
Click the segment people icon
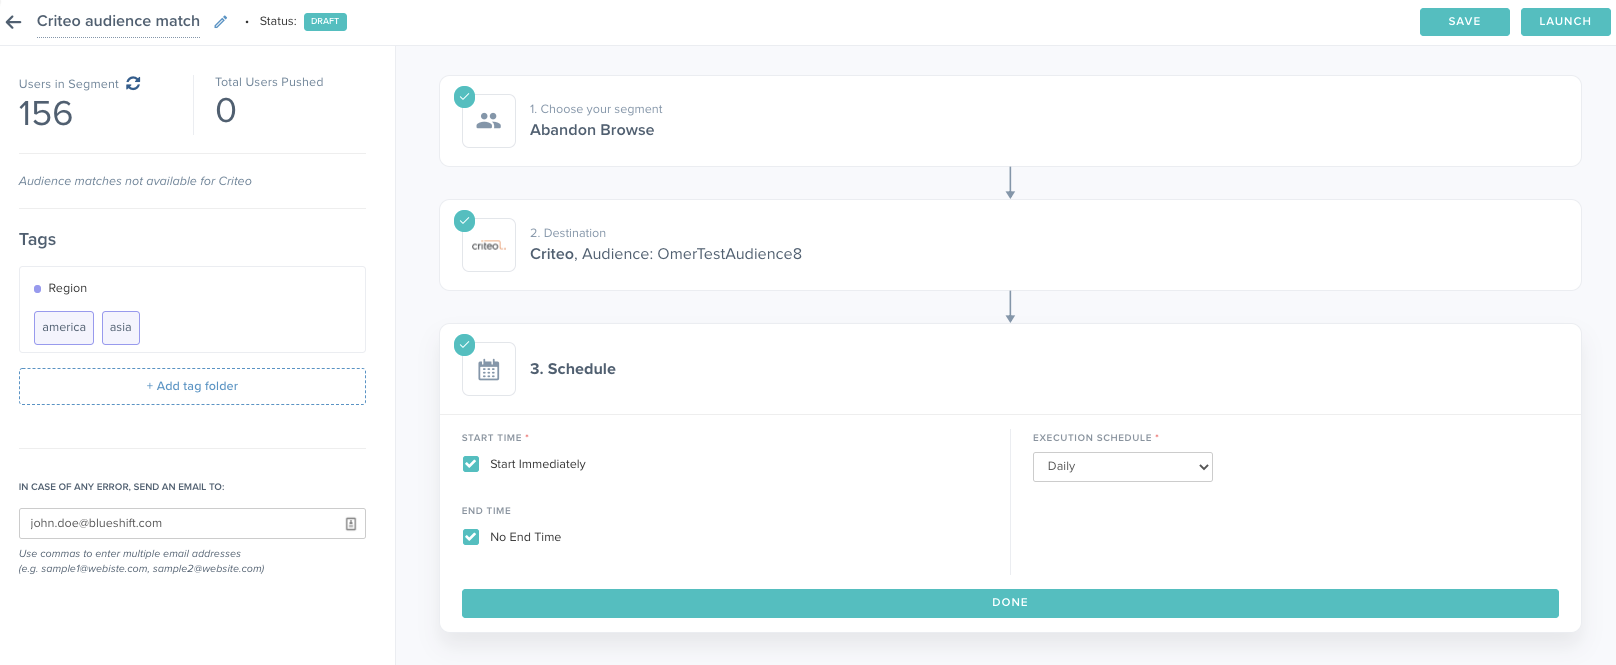pyautogui.click(x=489, y=121)
